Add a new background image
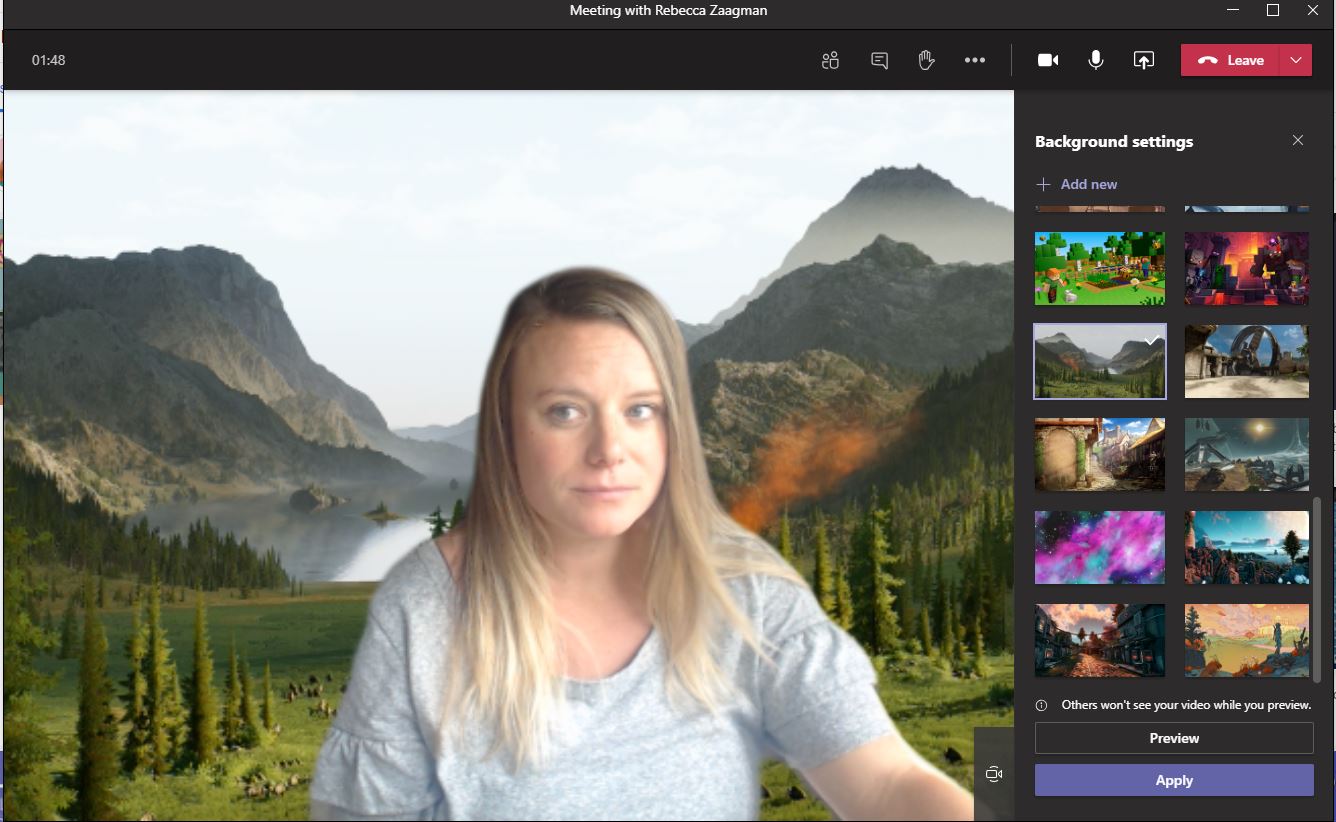 [x=1077, y=184]
